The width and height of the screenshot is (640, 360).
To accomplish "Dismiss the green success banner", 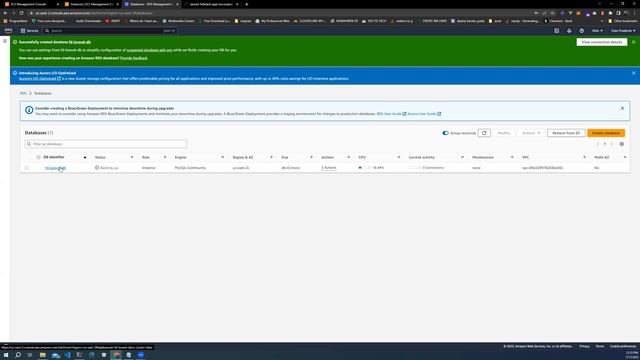I will tap(633, 42).
